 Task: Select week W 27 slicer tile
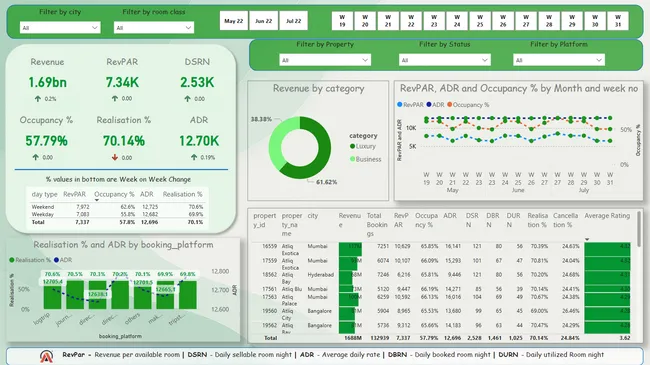tap(526, 21)
